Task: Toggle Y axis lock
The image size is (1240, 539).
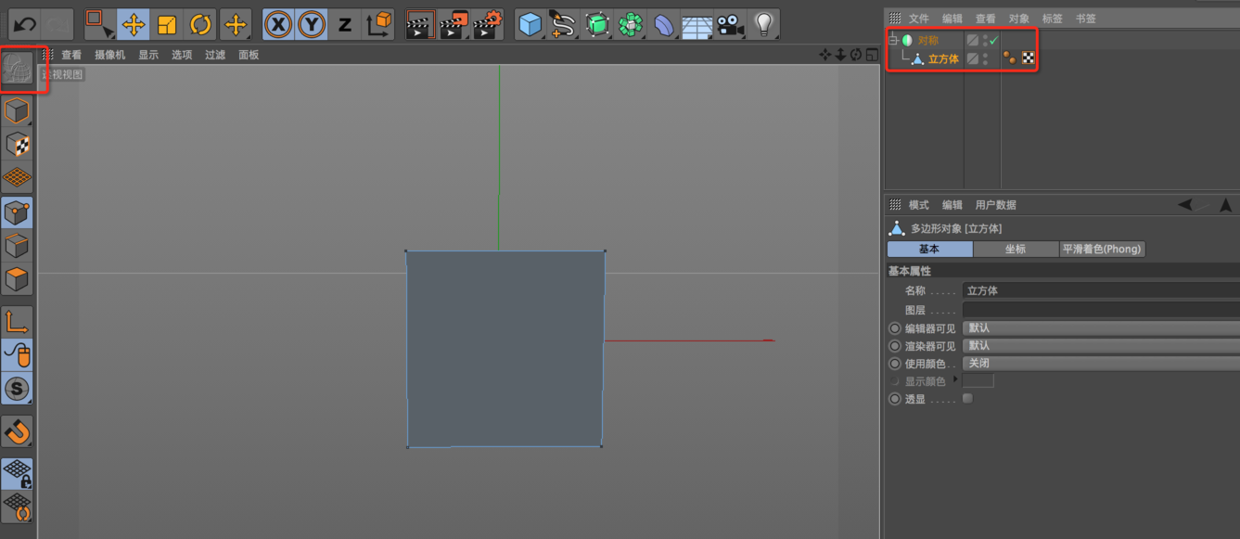Action: [312, 24]
